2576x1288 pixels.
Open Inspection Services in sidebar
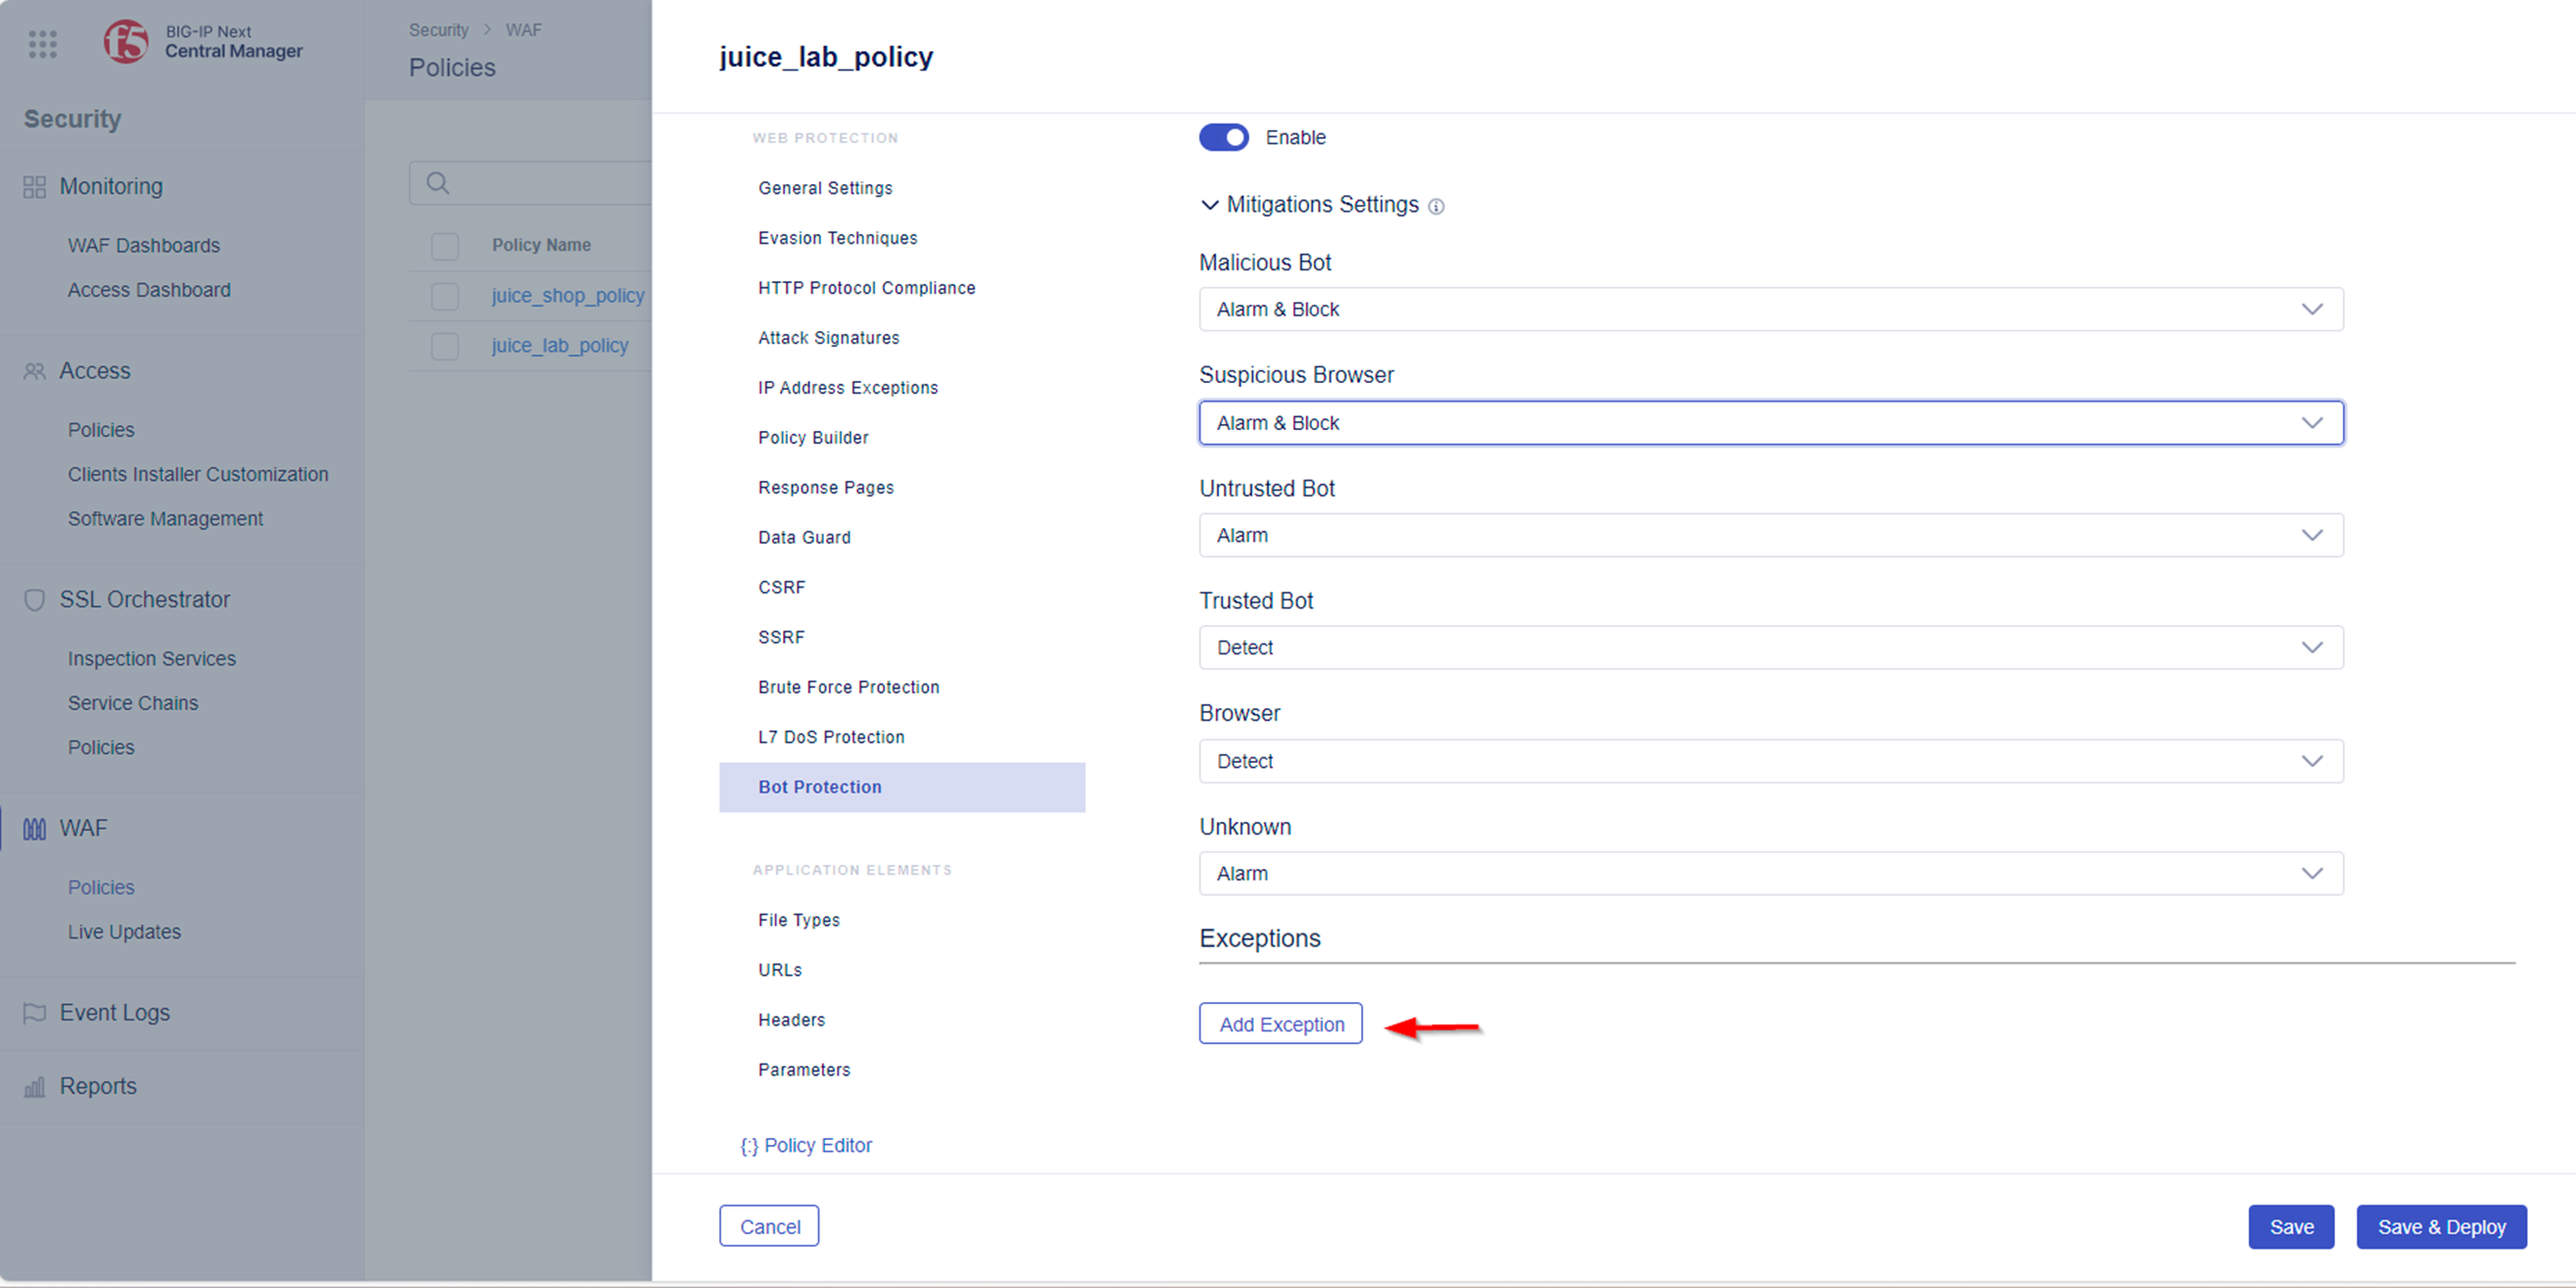152,659
